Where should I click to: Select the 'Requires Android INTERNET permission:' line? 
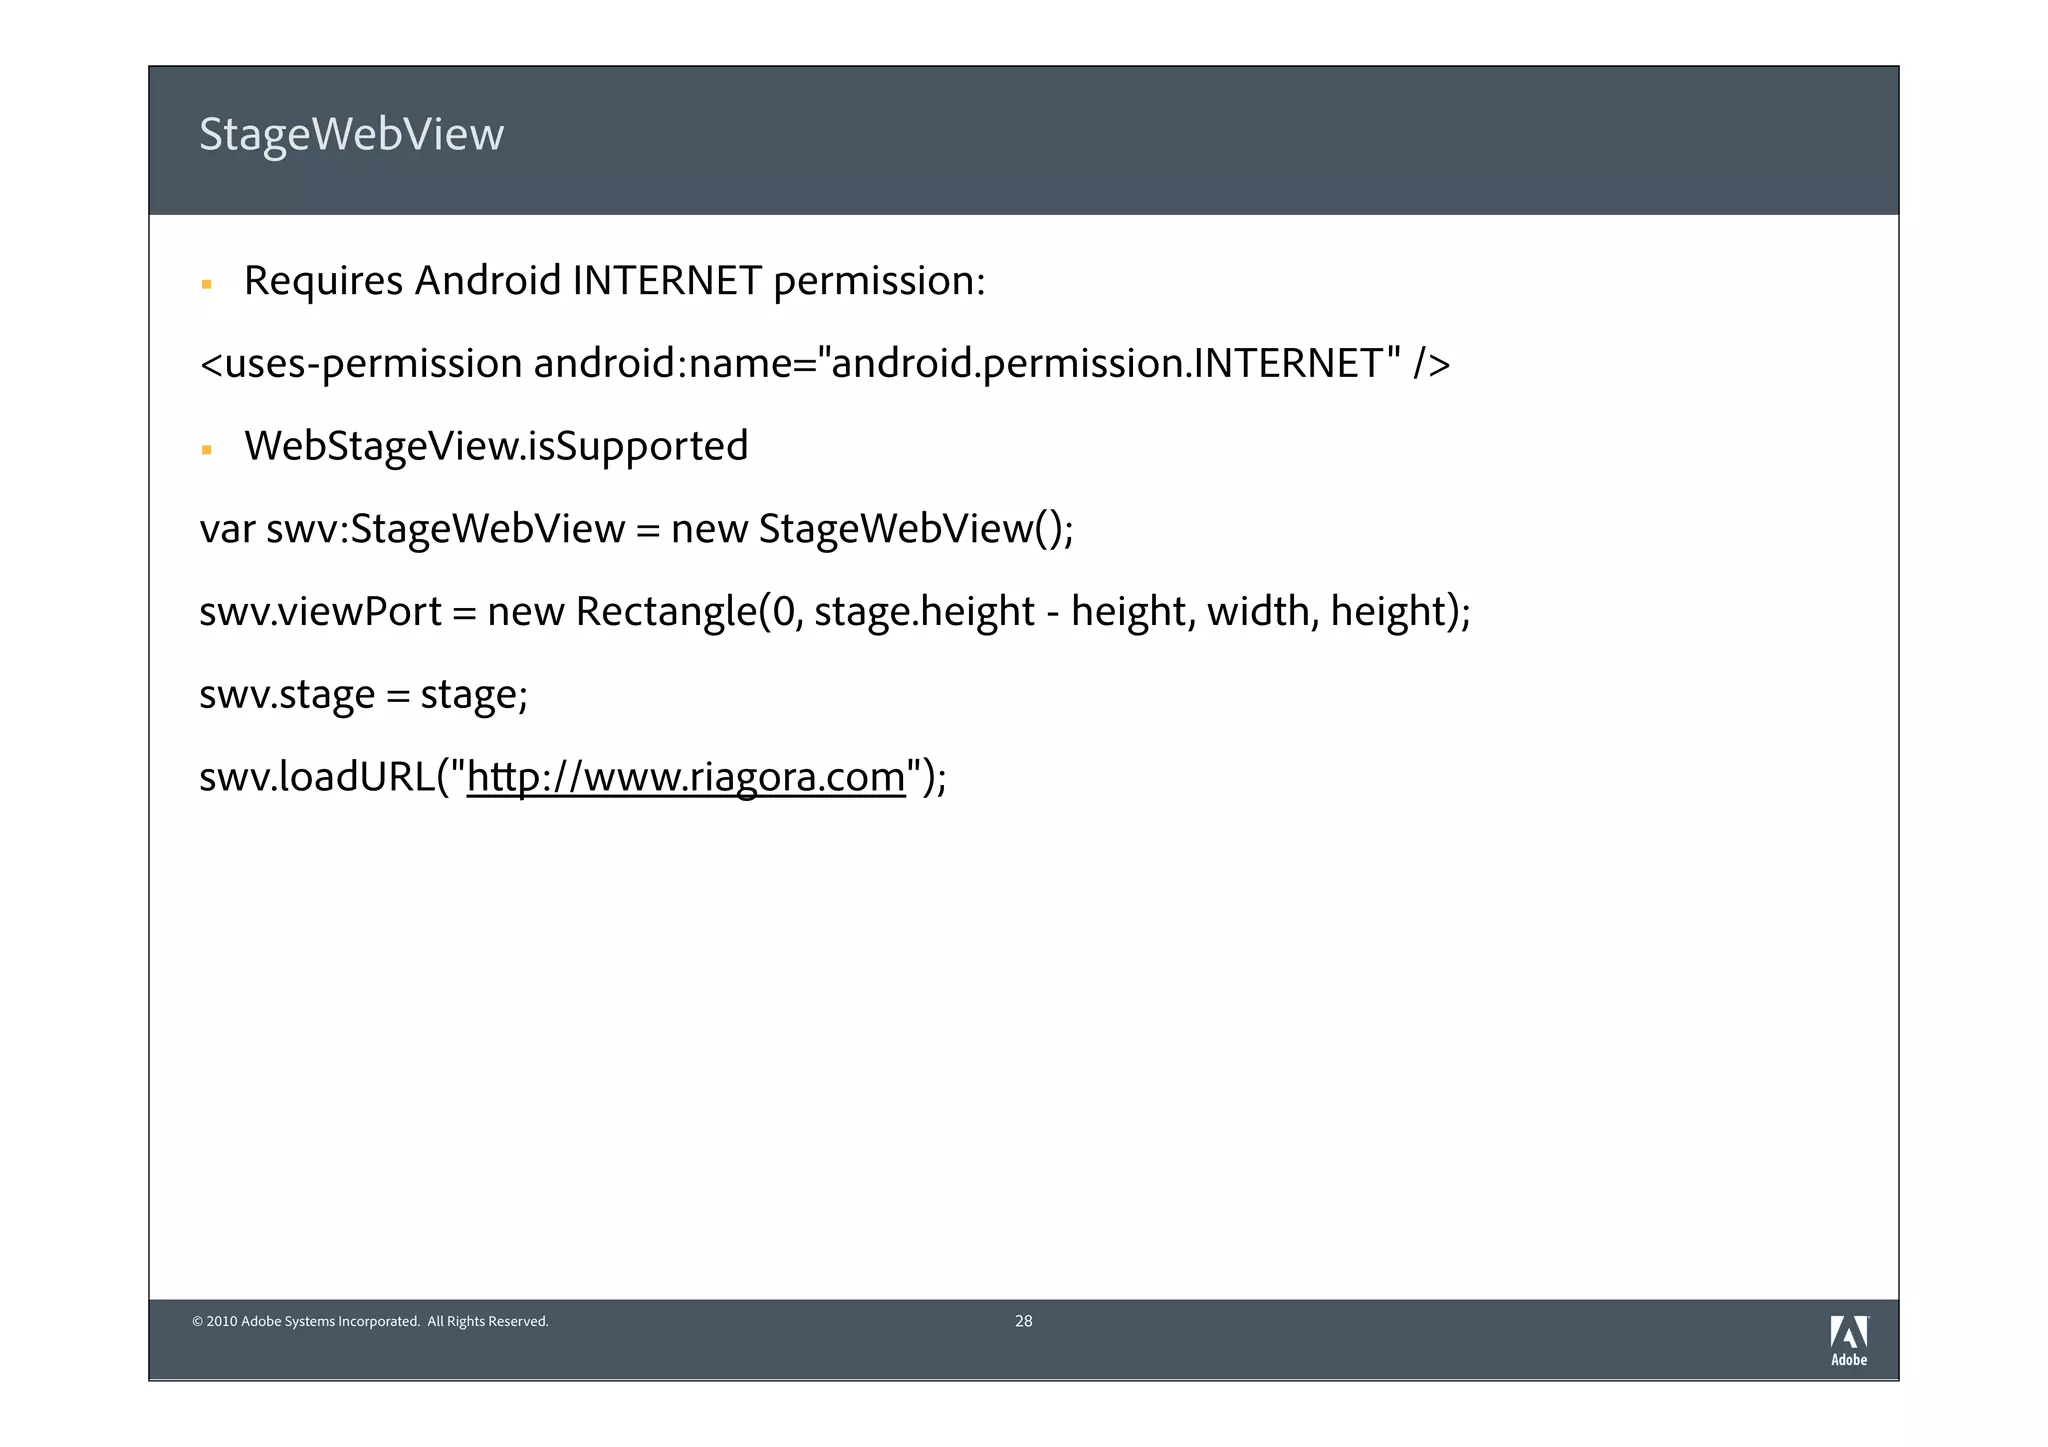pos(614,281)
